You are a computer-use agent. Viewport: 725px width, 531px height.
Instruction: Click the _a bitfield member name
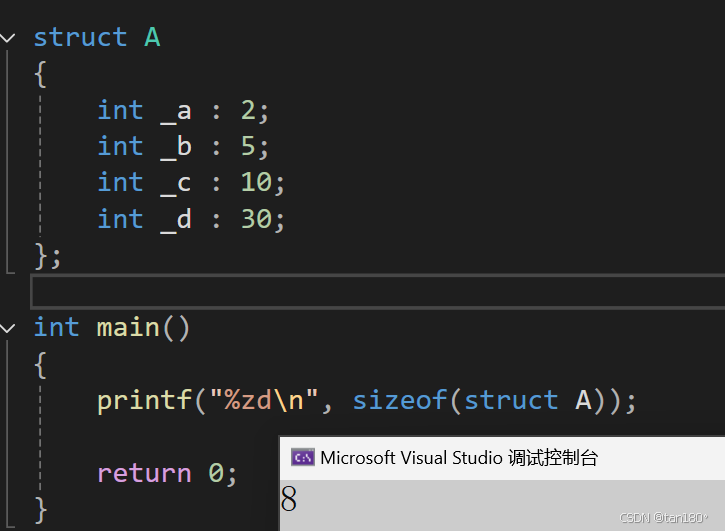point(176,111)
